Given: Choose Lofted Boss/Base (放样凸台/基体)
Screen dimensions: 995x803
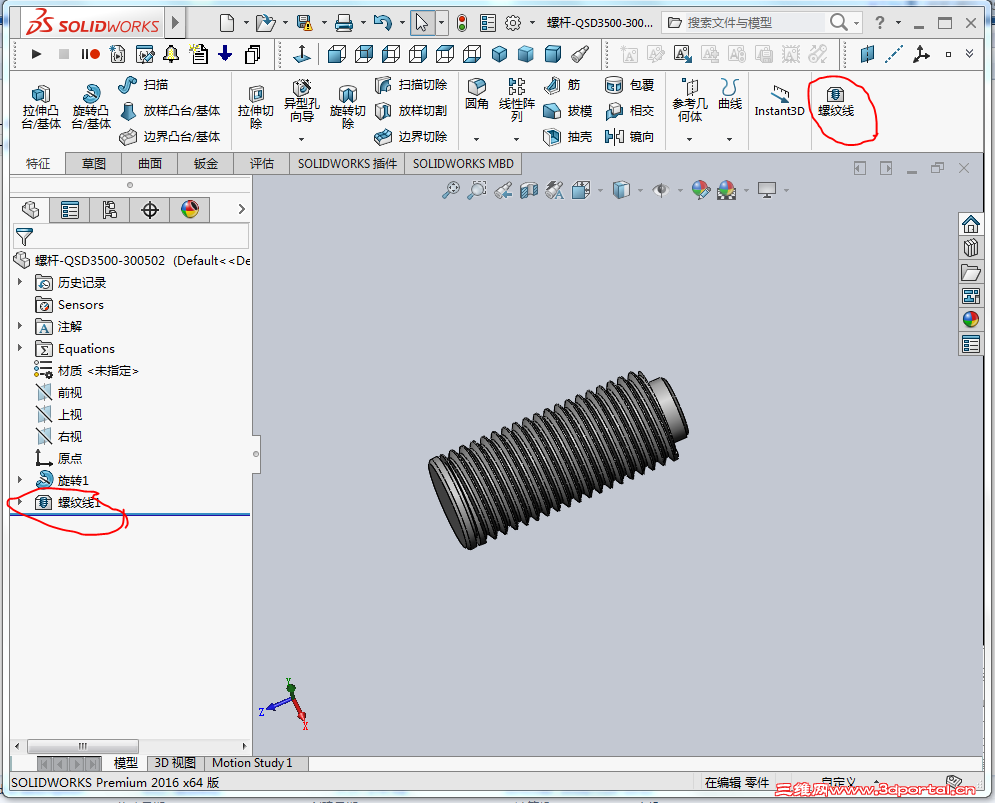Looking at the screenshot, I should (x=170, y=110).
